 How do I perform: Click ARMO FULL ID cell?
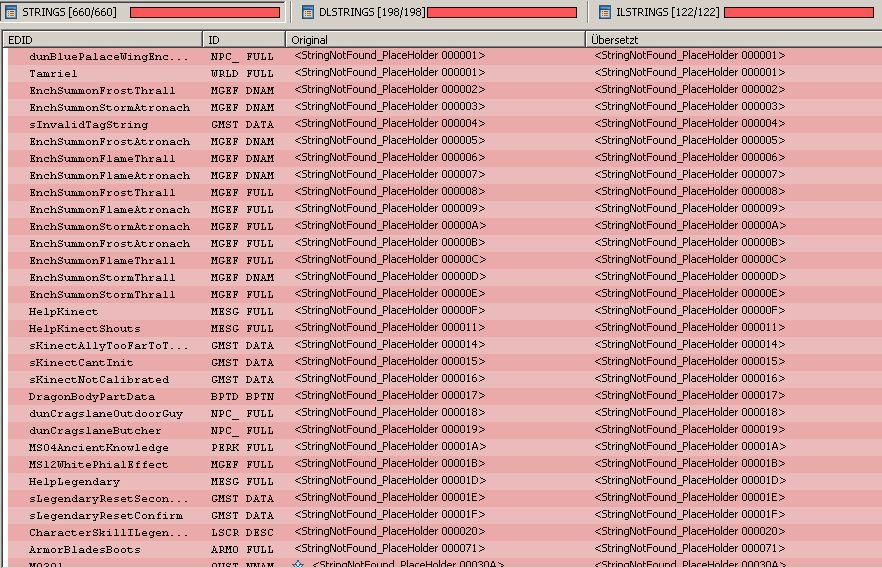(x=242, y=549)
